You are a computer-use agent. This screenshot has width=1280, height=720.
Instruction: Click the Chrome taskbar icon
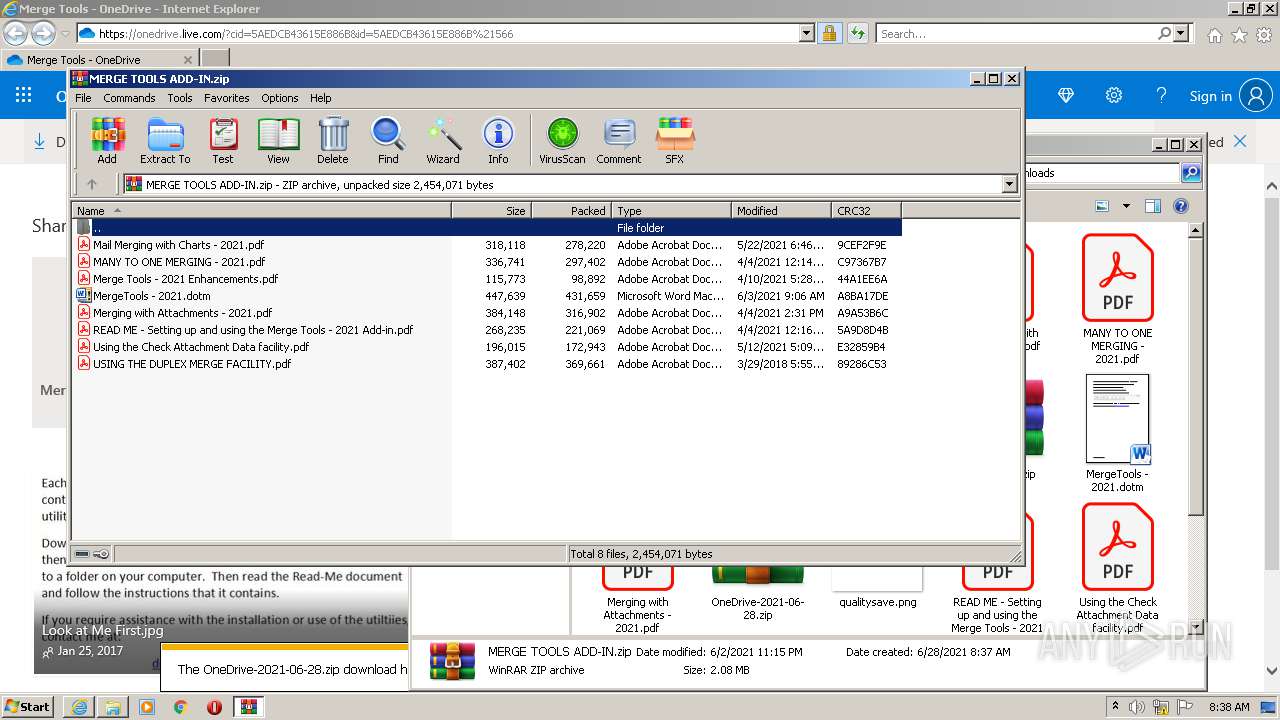pyautogui.click(x=180, y=706)
